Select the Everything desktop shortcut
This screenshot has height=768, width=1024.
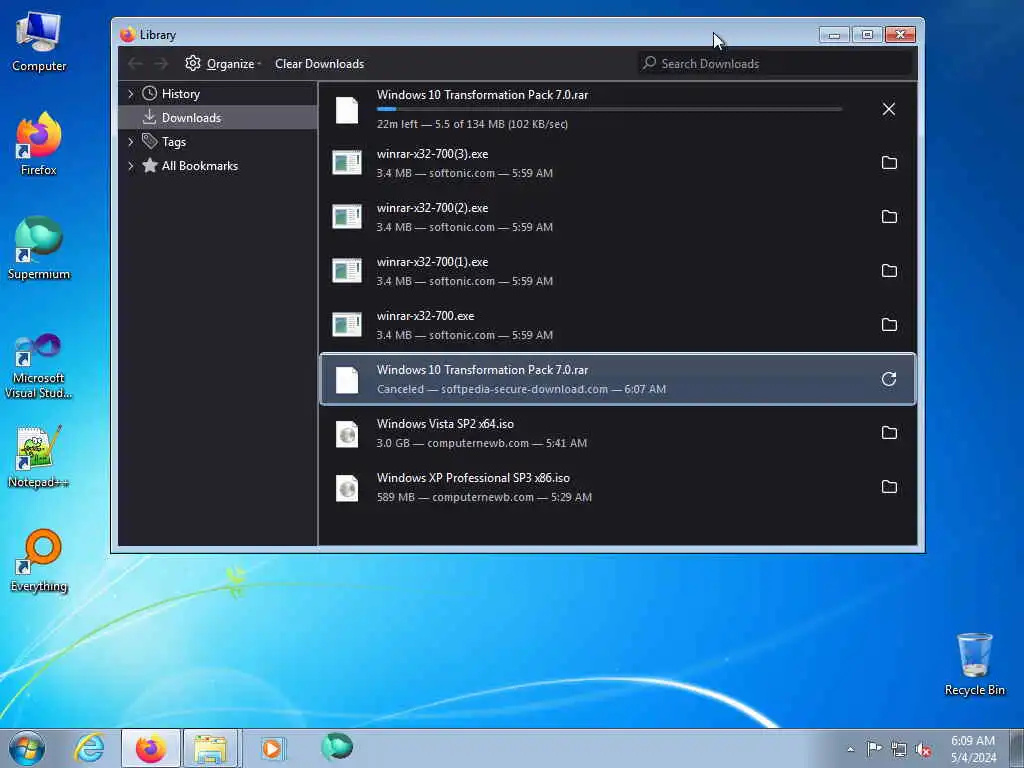click(39, 560)
